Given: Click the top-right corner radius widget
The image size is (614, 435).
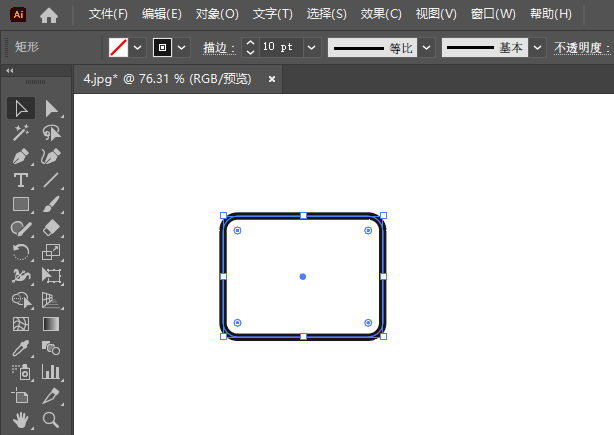Looking at the screenshot, I should [368, 230].
